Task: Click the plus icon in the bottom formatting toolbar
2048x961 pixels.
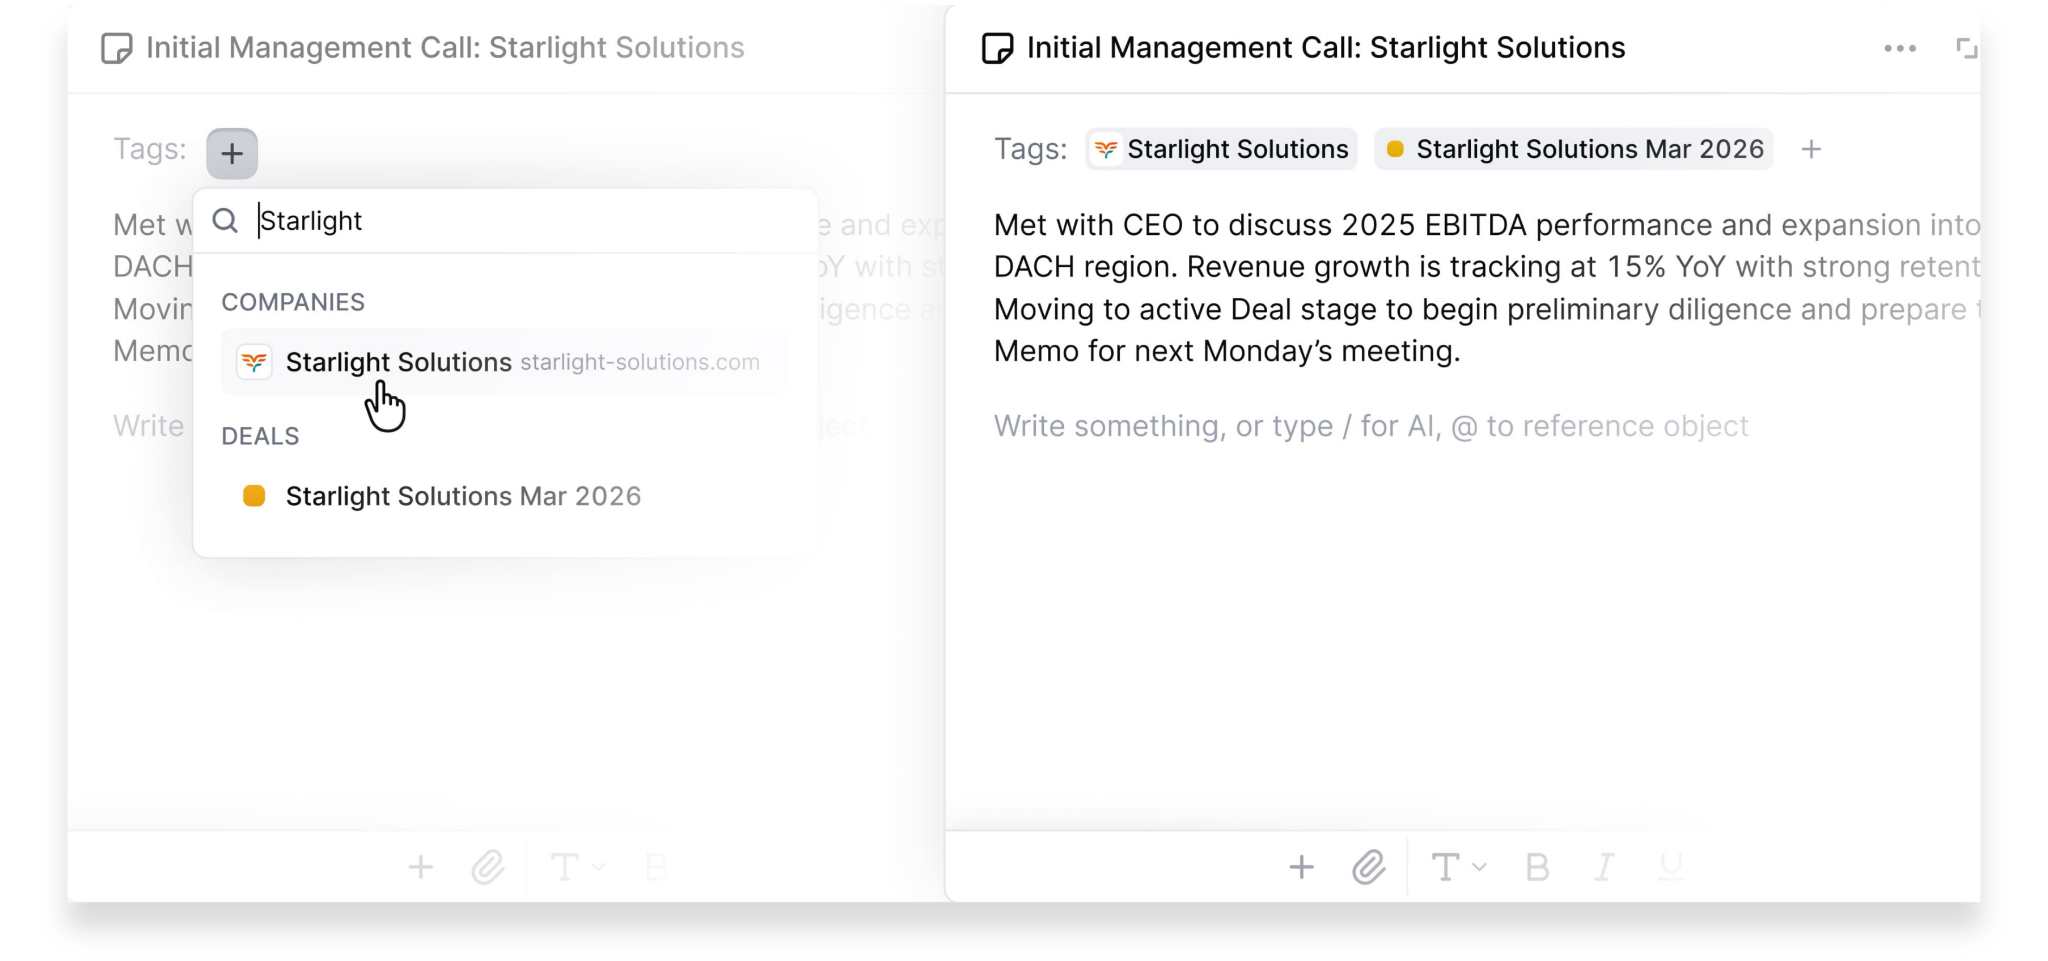Action: coord(1301,867)
